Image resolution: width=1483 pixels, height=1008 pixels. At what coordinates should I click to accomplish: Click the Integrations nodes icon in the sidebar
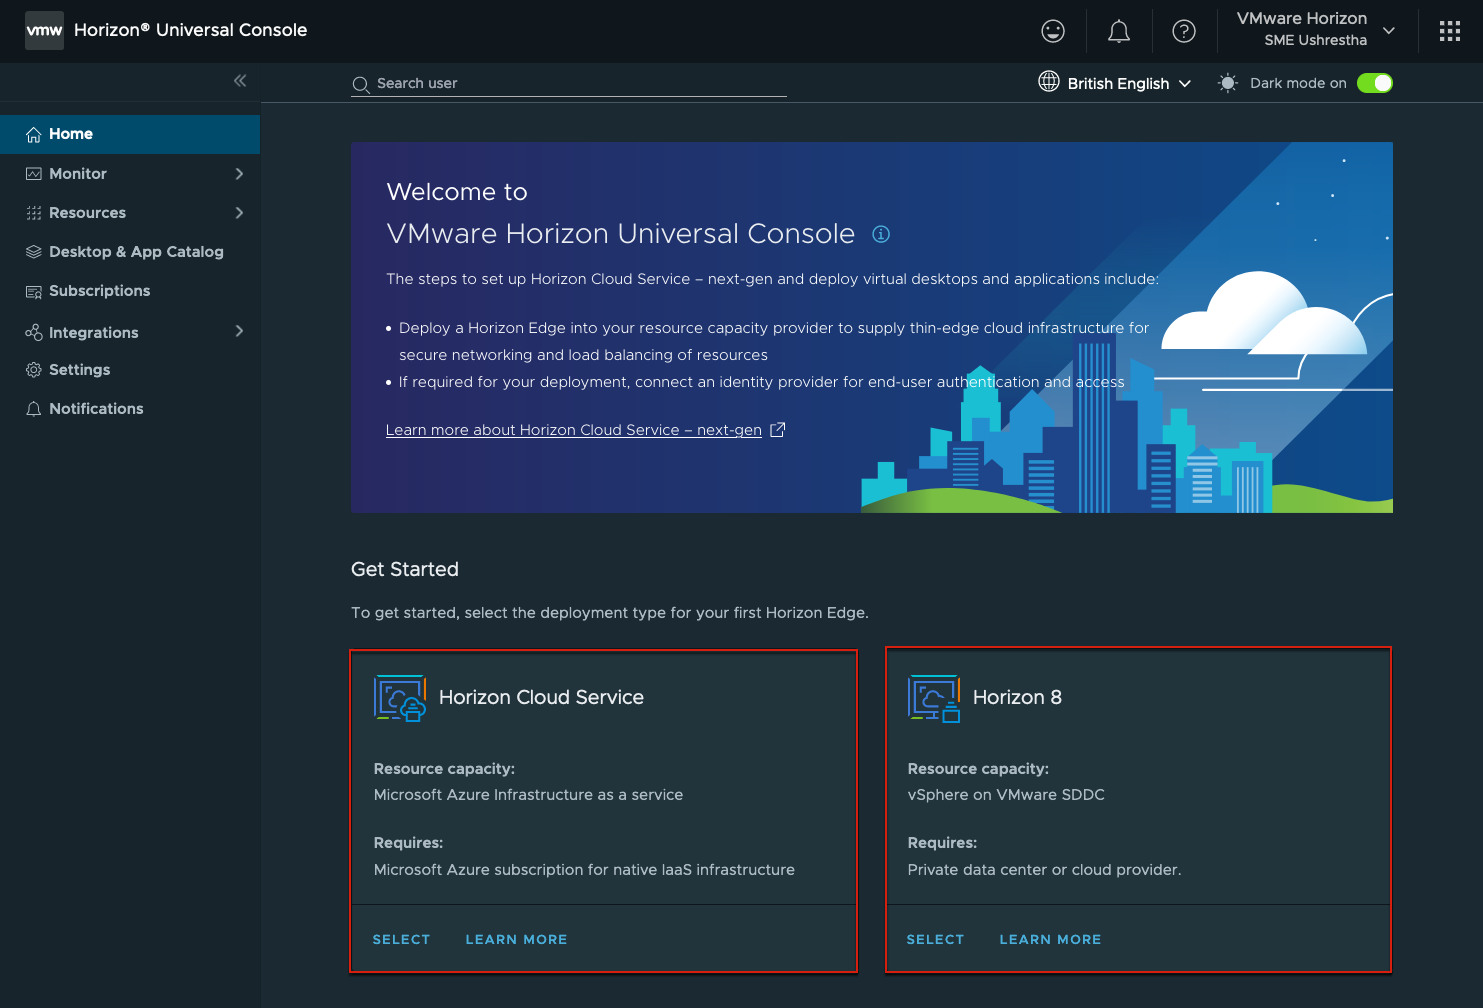[34, 332]
